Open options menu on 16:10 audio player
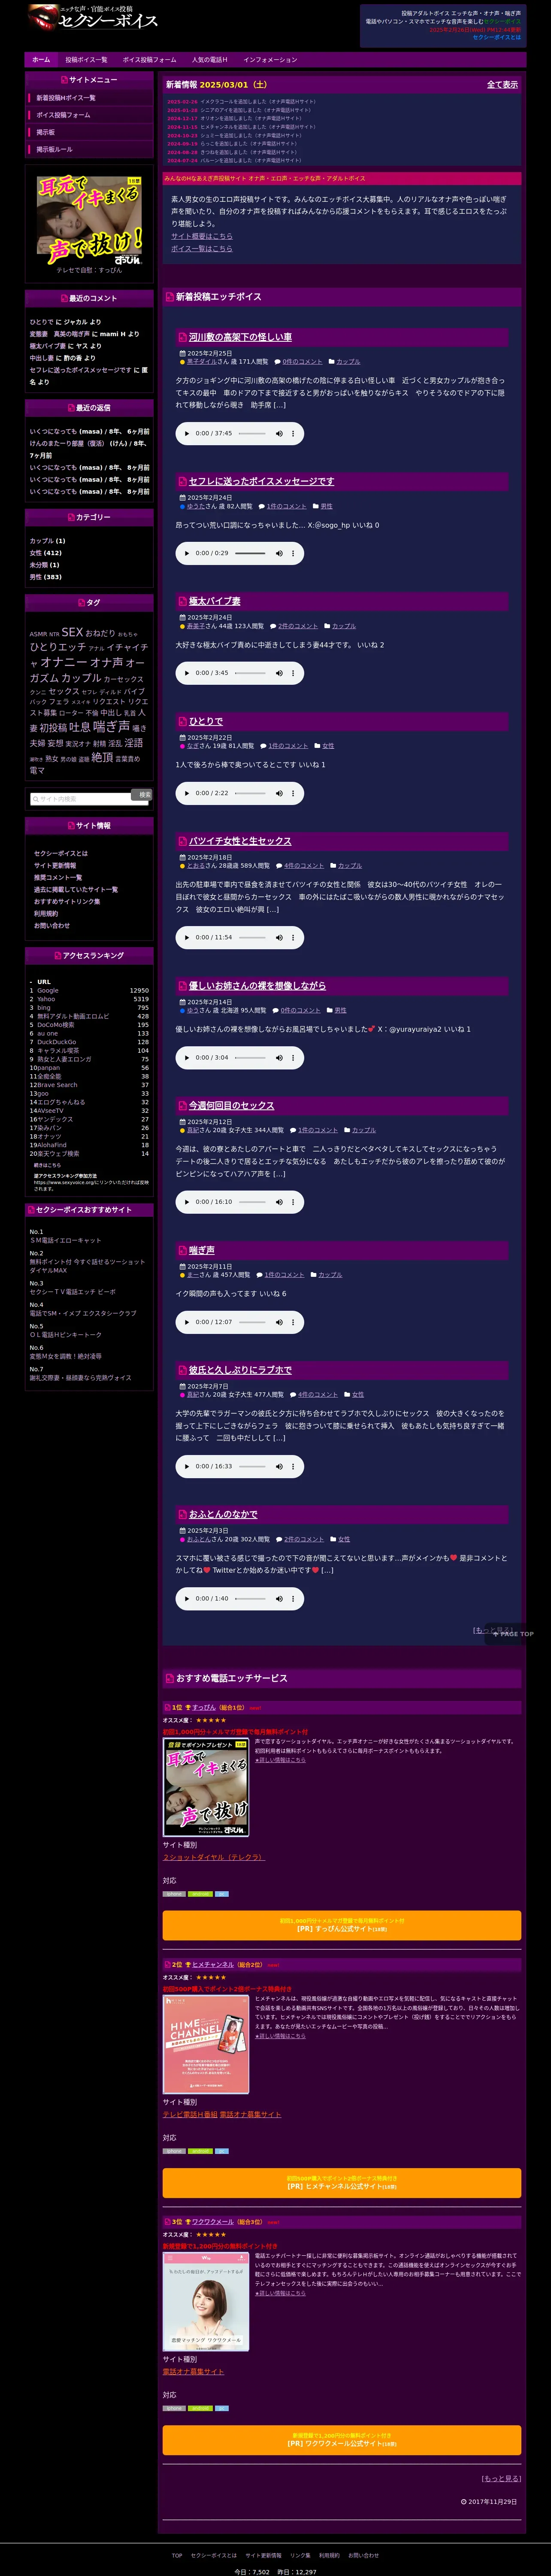This screenshot has width=551, height=2576. coord(293,1202)
